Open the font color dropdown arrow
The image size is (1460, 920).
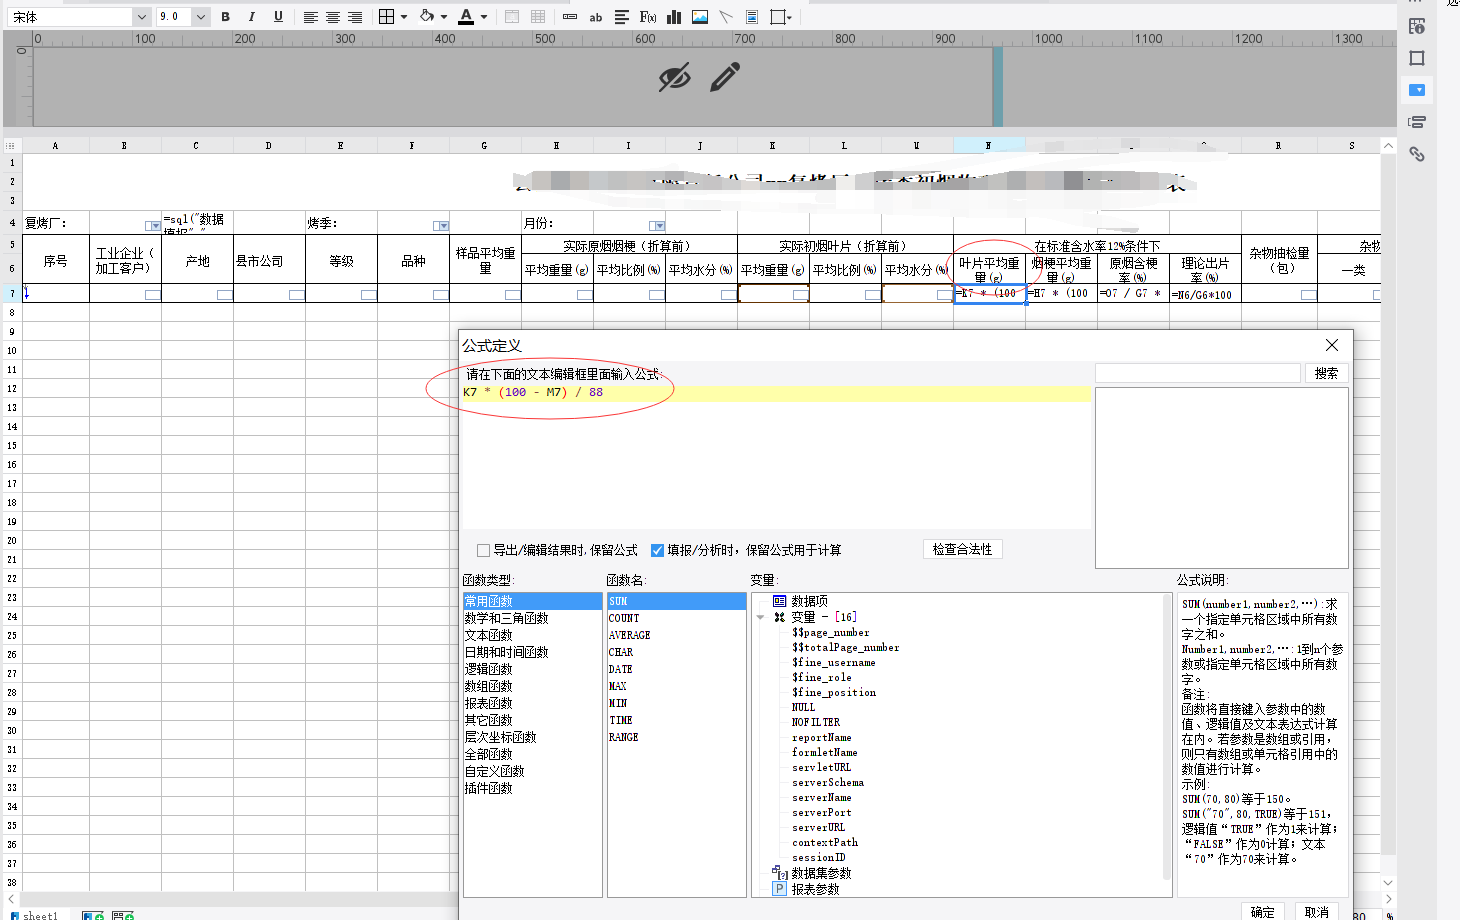tap(484, 17)
